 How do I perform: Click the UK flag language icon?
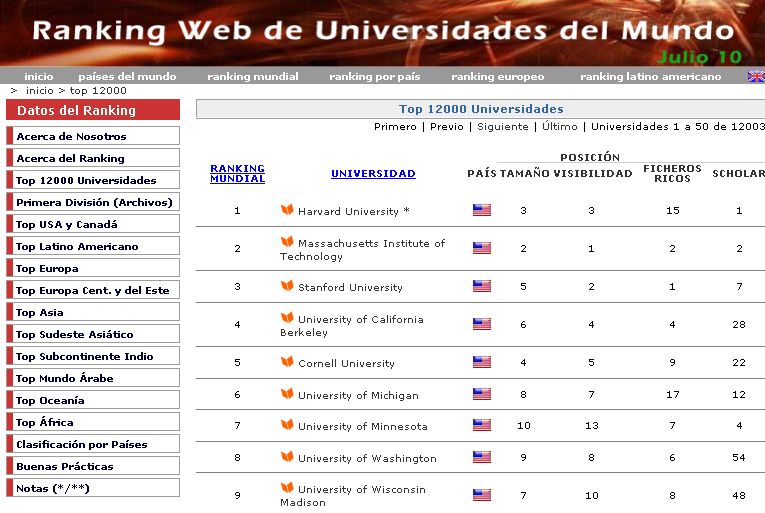coord(757,77)
